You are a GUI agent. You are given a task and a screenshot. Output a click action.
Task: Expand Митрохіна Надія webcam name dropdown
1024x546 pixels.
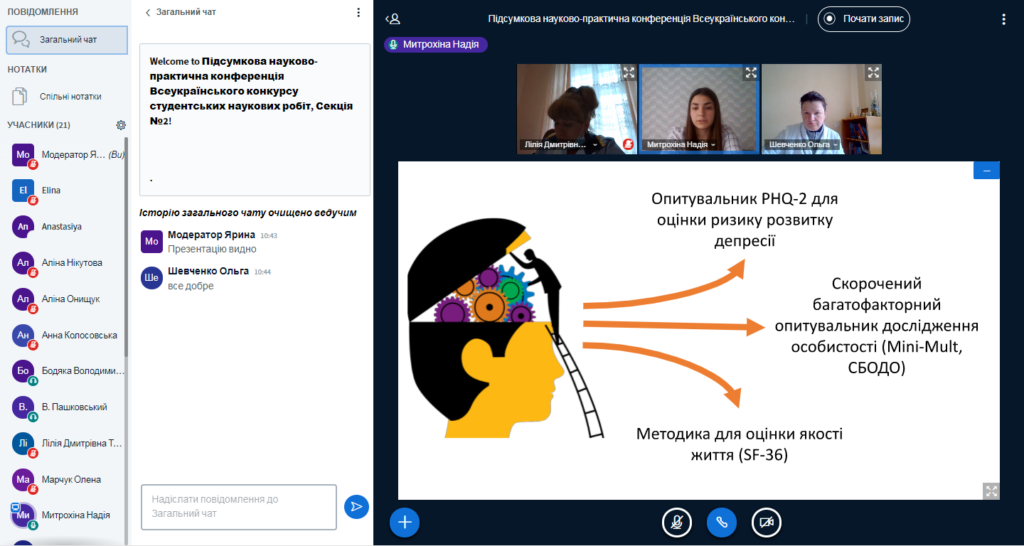pyautogui.click(x=713, y=145)
